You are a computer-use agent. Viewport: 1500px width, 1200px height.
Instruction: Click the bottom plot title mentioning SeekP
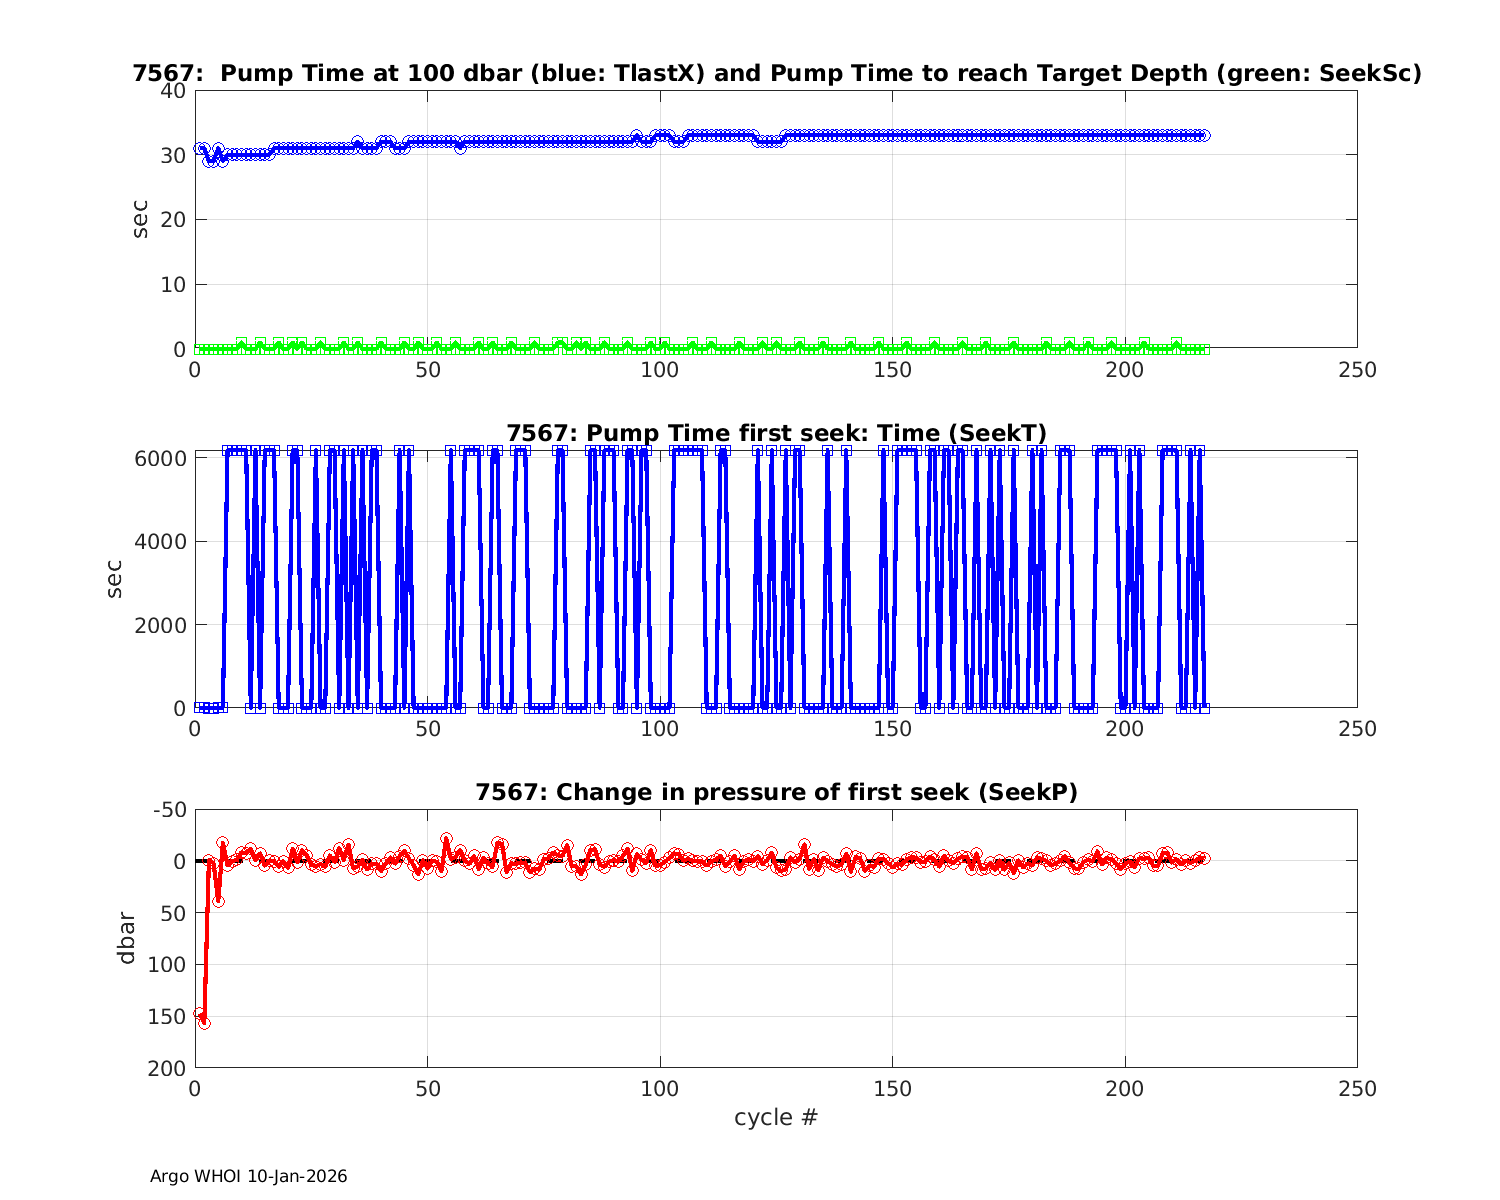click(776, 792)
